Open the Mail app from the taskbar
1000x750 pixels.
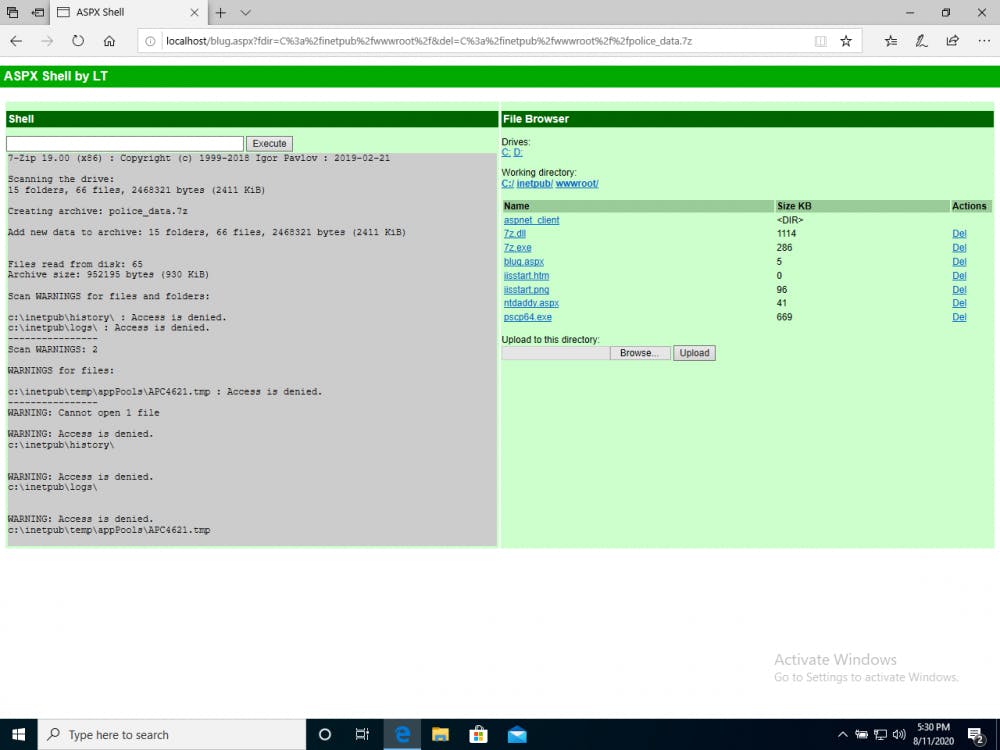[x=517, y=734]
